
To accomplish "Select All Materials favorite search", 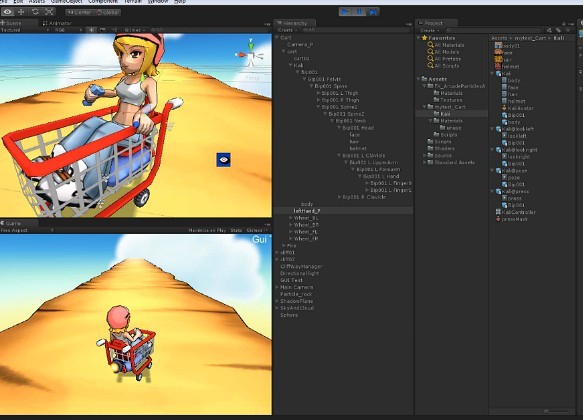I will coord(446,45).
